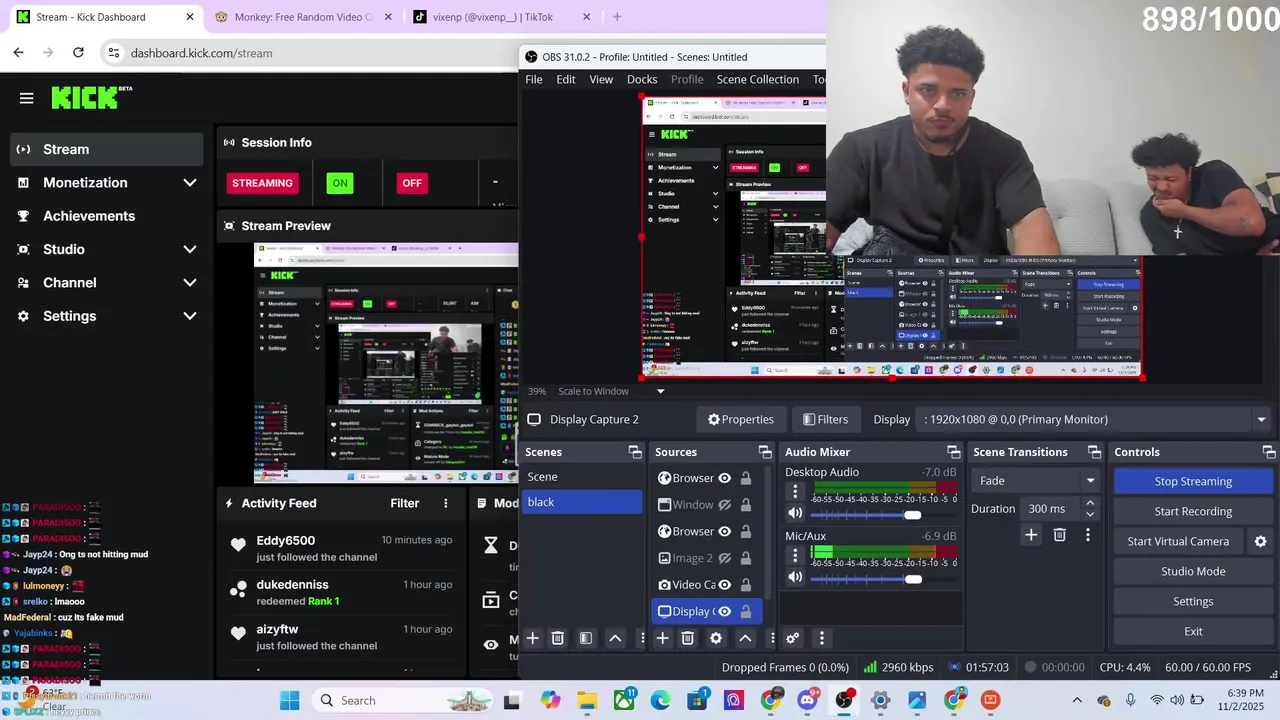The height and width of the screenshot is (720, 1280).
Task: Remove selected scene with Scenes trash icon
Action: [558, 638]
